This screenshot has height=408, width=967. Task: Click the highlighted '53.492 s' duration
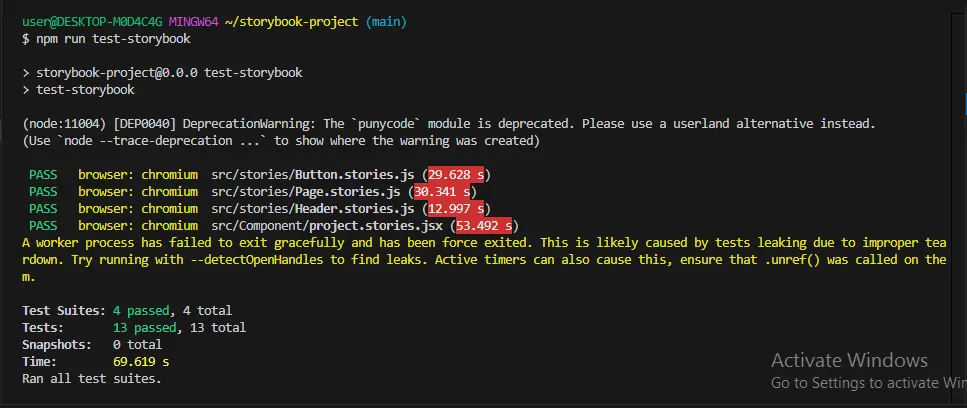pyautogui.click(x=484, y=226)
